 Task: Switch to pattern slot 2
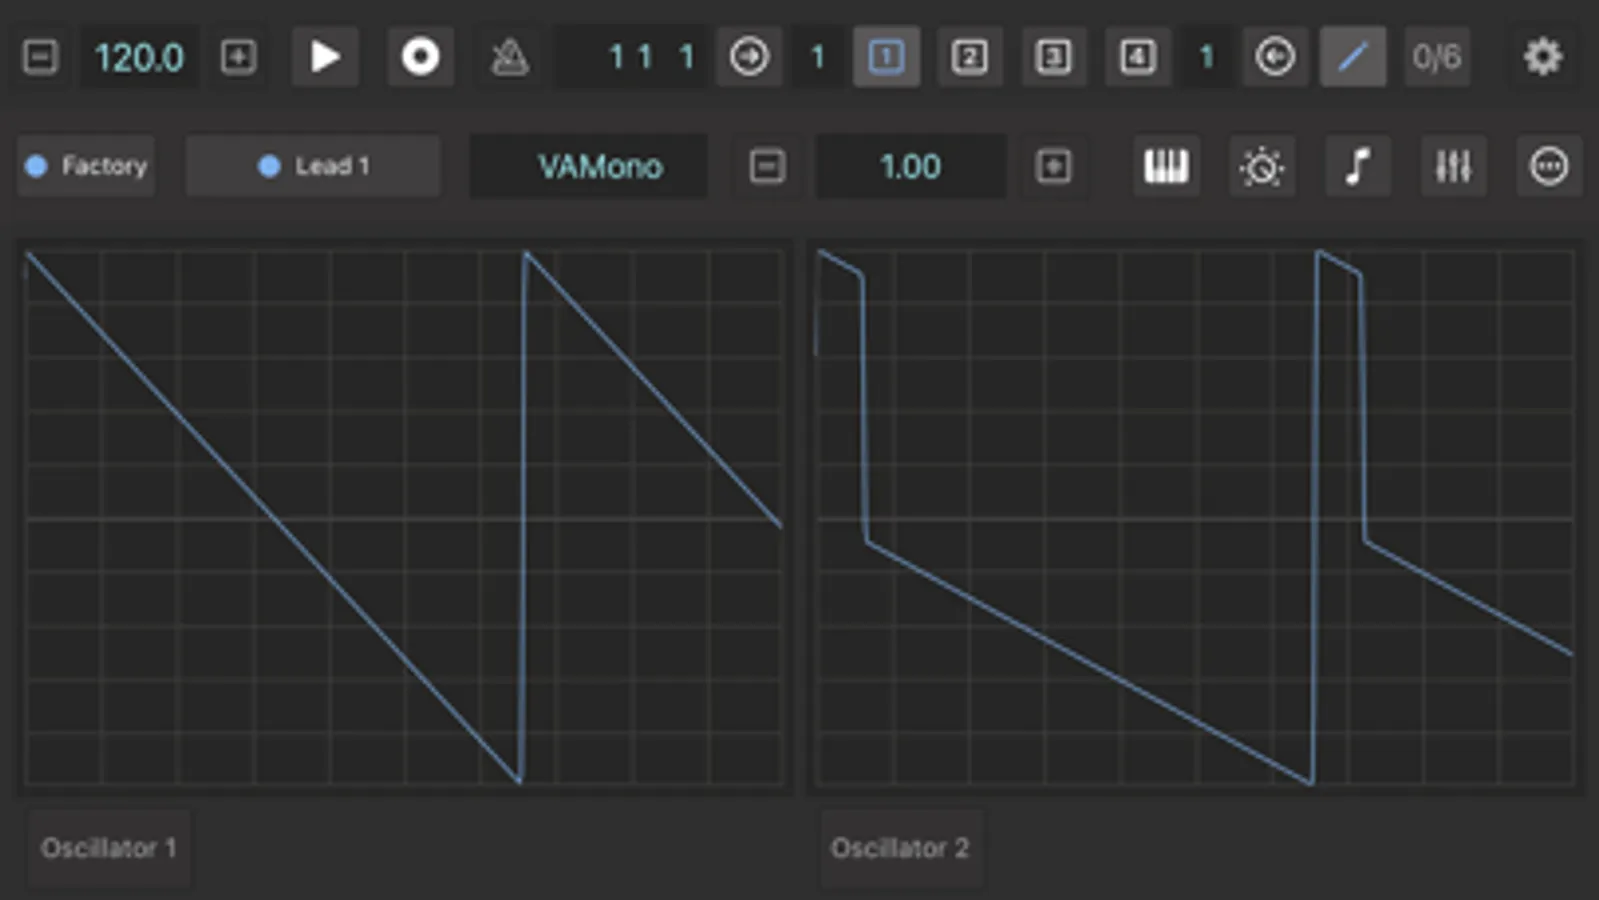[x=969, y=57]
